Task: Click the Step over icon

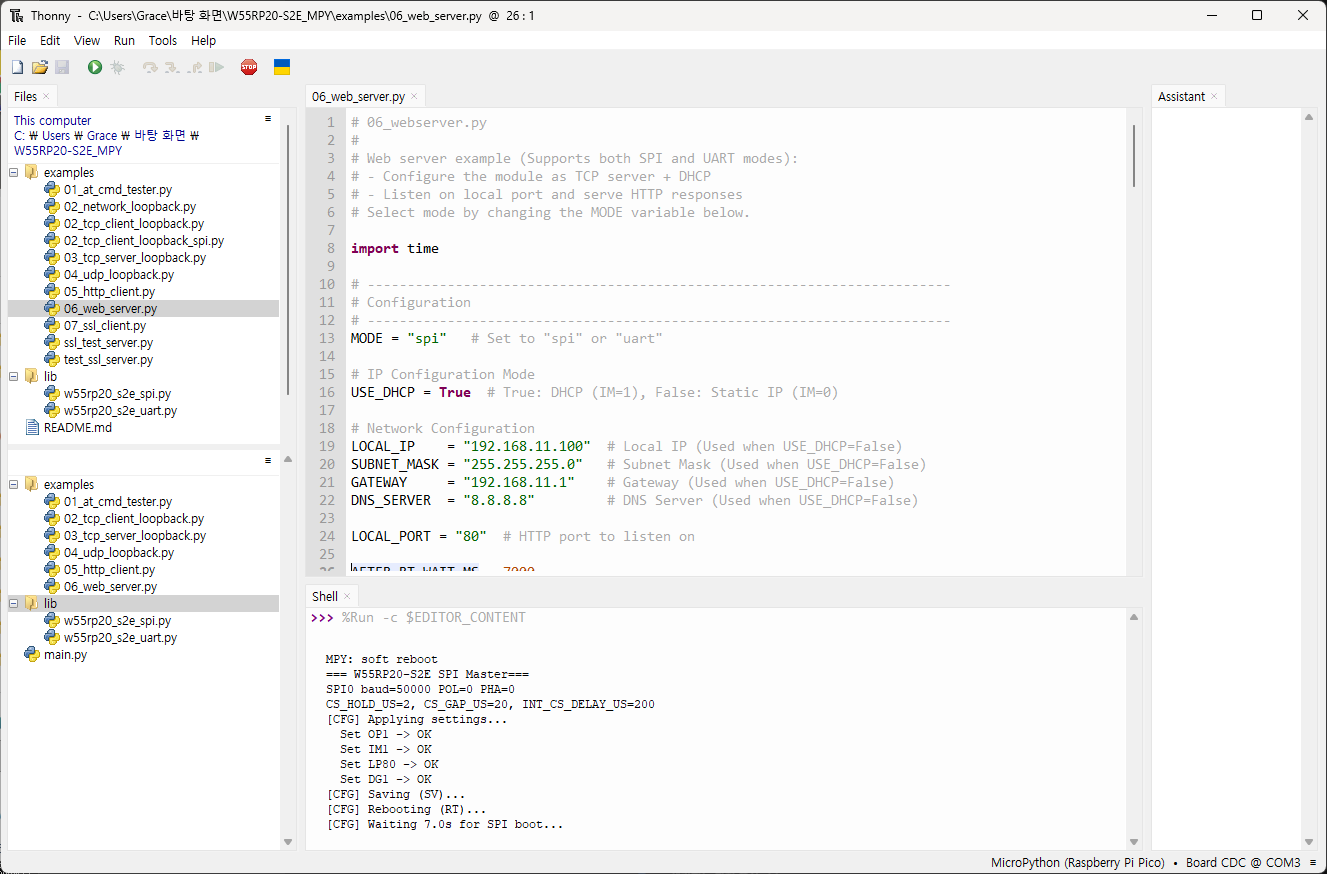Action: tap(150, 67)
